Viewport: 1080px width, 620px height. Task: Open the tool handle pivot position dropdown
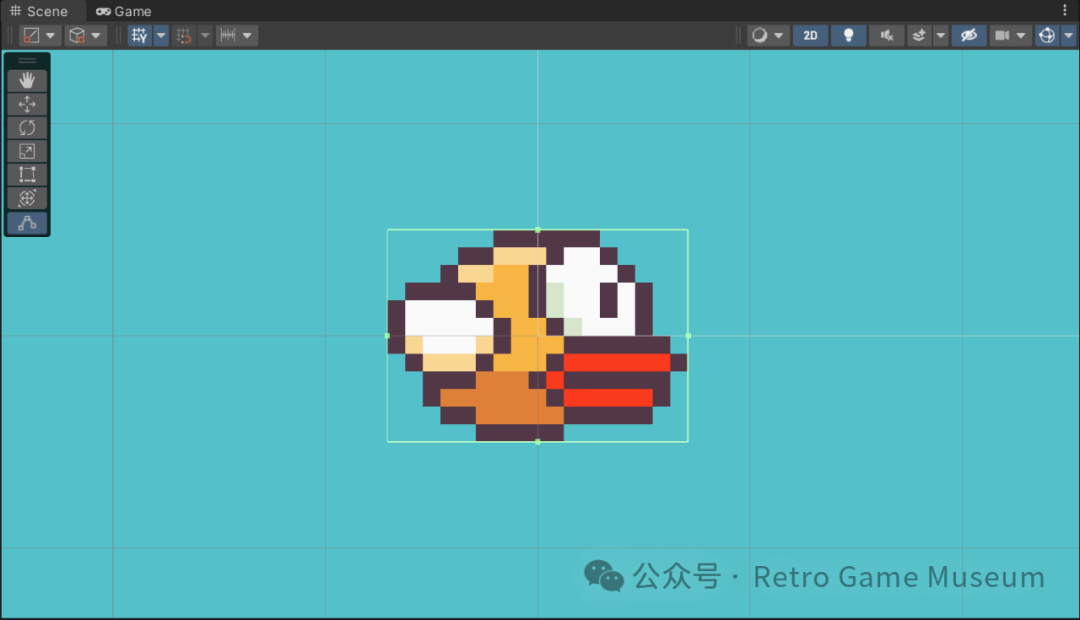pyautogui.click(x=40, y=35)
